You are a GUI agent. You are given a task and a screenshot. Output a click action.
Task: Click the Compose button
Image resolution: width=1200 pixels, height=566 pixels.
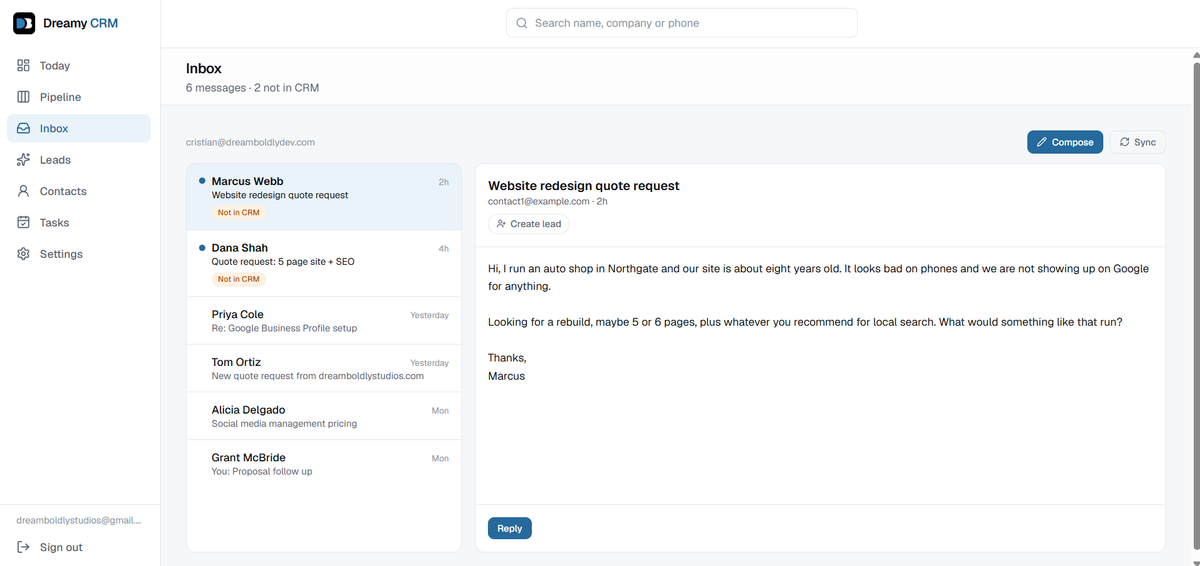1065,142
